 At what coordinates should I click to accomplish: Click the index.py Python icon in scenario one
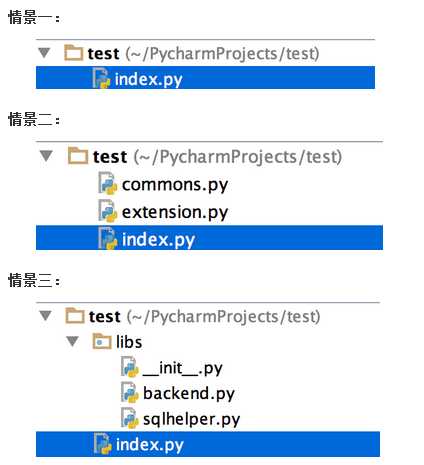tap(101, 78)
